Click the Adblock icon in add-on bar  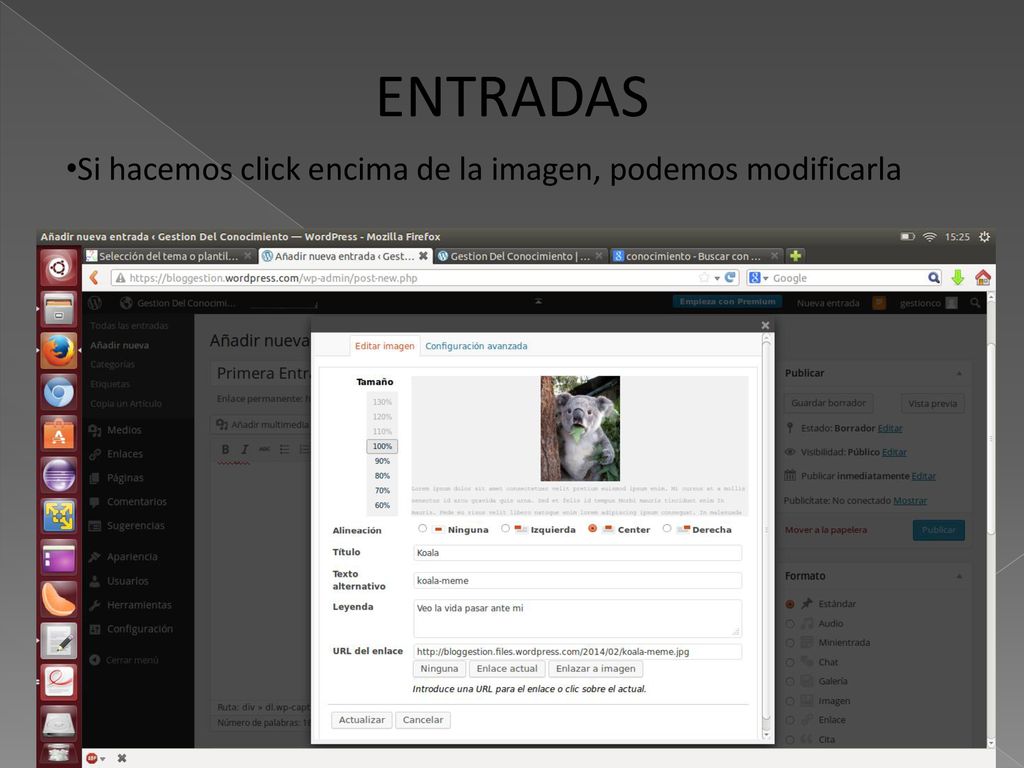(x=92, y=758)
